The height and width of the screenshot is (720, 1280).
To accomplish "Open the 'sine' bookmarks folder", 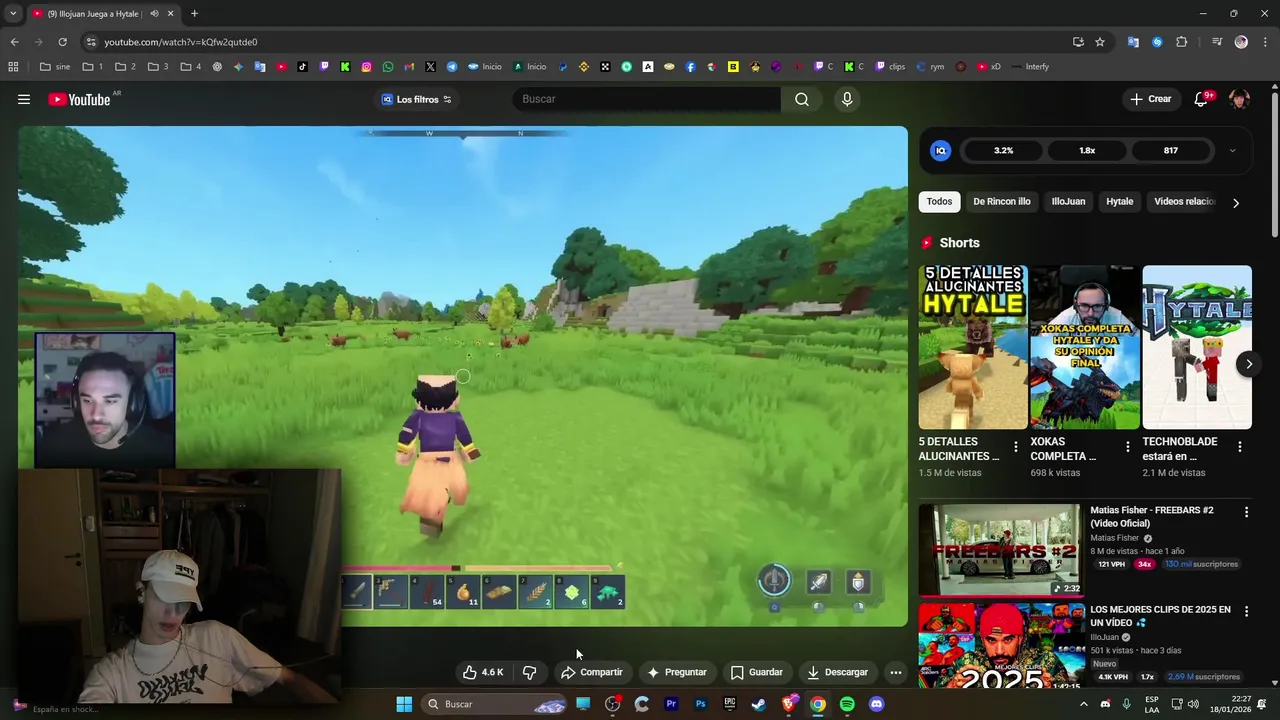I will click(x=55, y=67).
